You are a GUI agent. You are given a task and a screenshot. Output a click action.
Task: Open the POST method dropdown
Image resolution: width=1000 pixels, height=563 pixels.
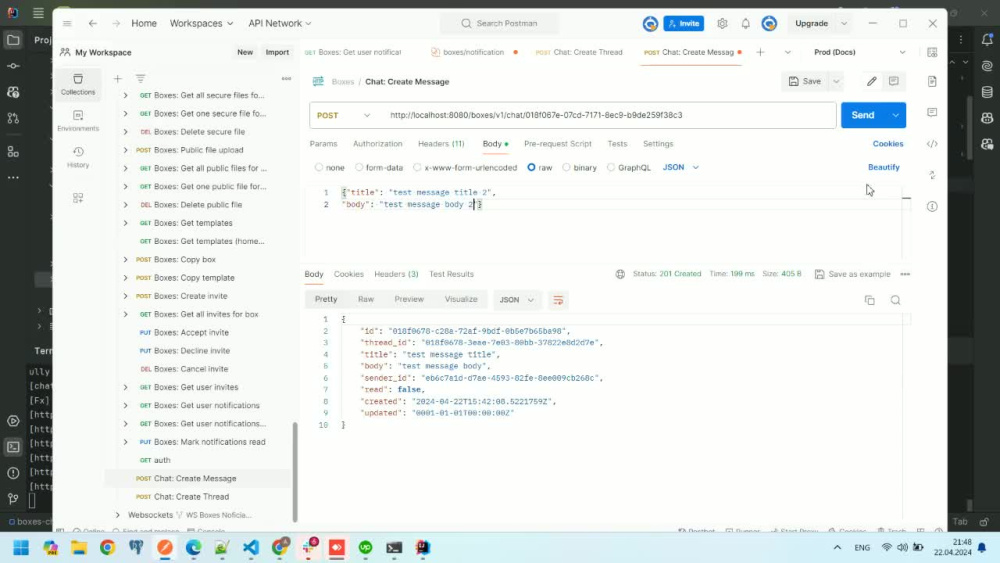click(343, 115)
